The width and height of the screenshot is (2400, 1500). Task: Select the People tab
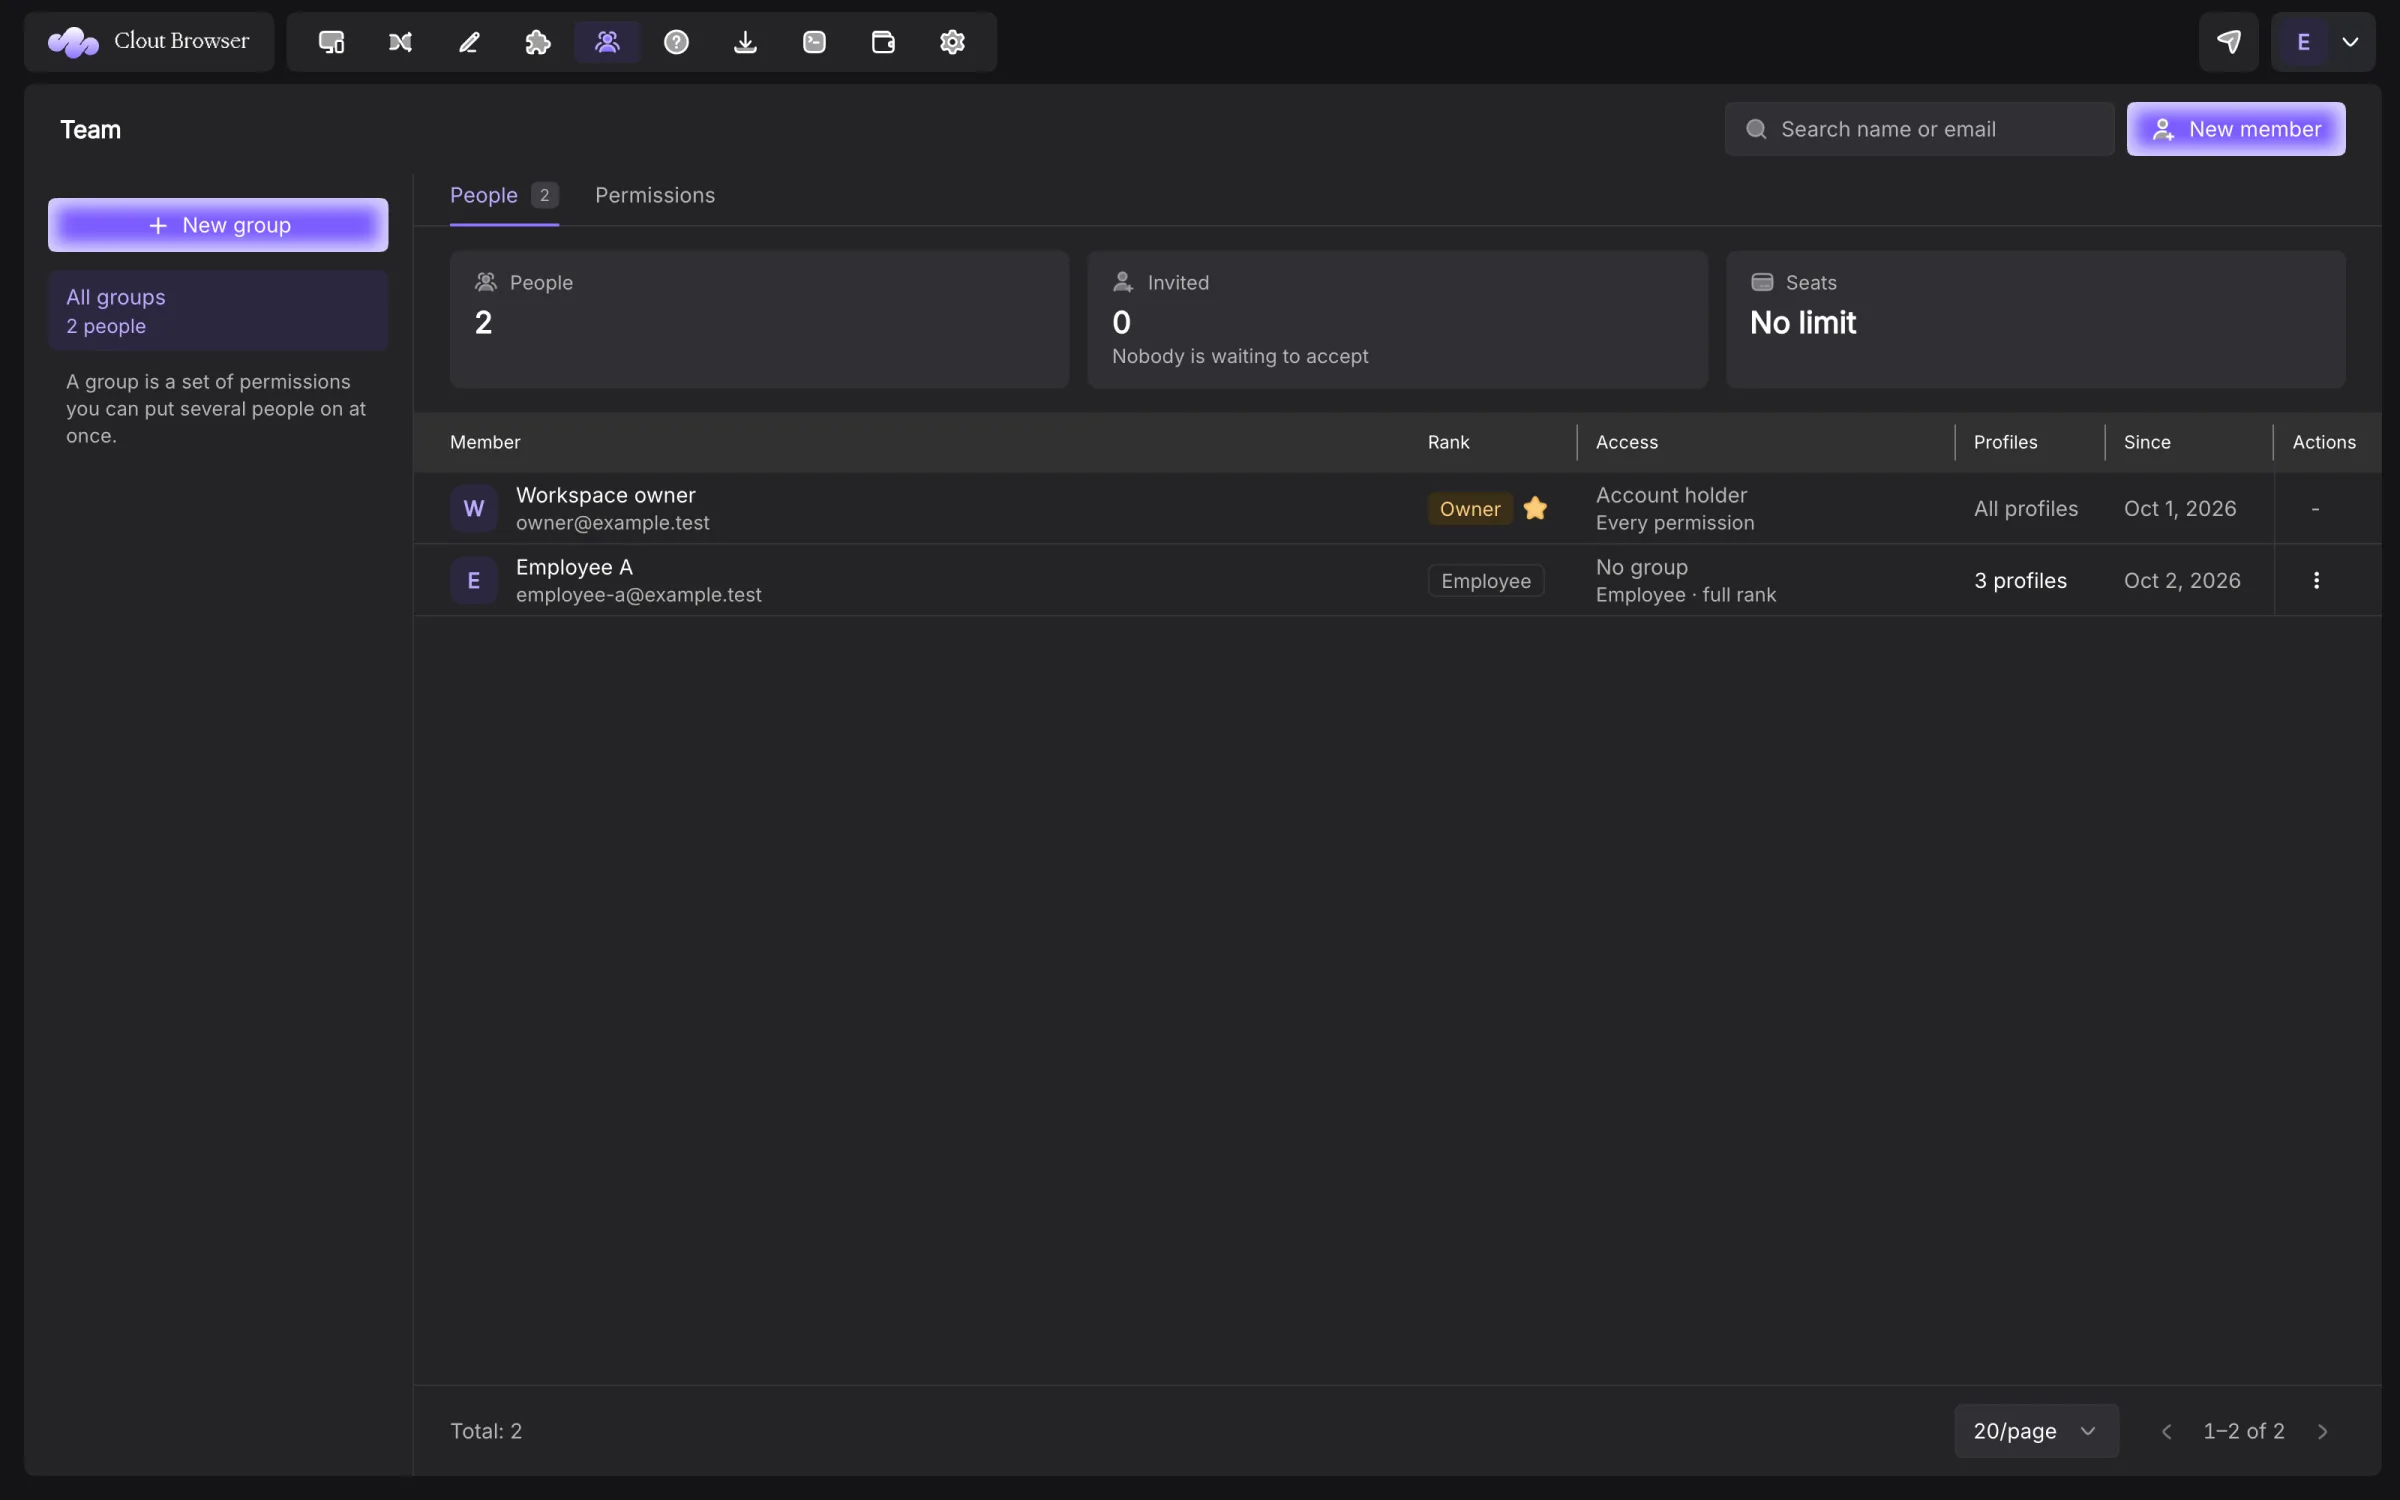click(x=504, y=195)
